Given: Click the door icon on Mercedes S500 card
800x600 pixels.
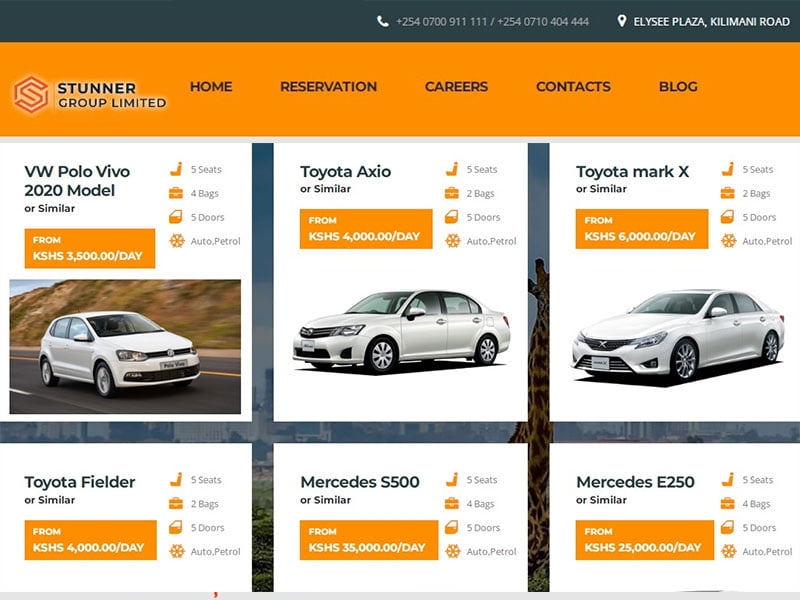Looking at the screenshot, I should pos(452,527).
